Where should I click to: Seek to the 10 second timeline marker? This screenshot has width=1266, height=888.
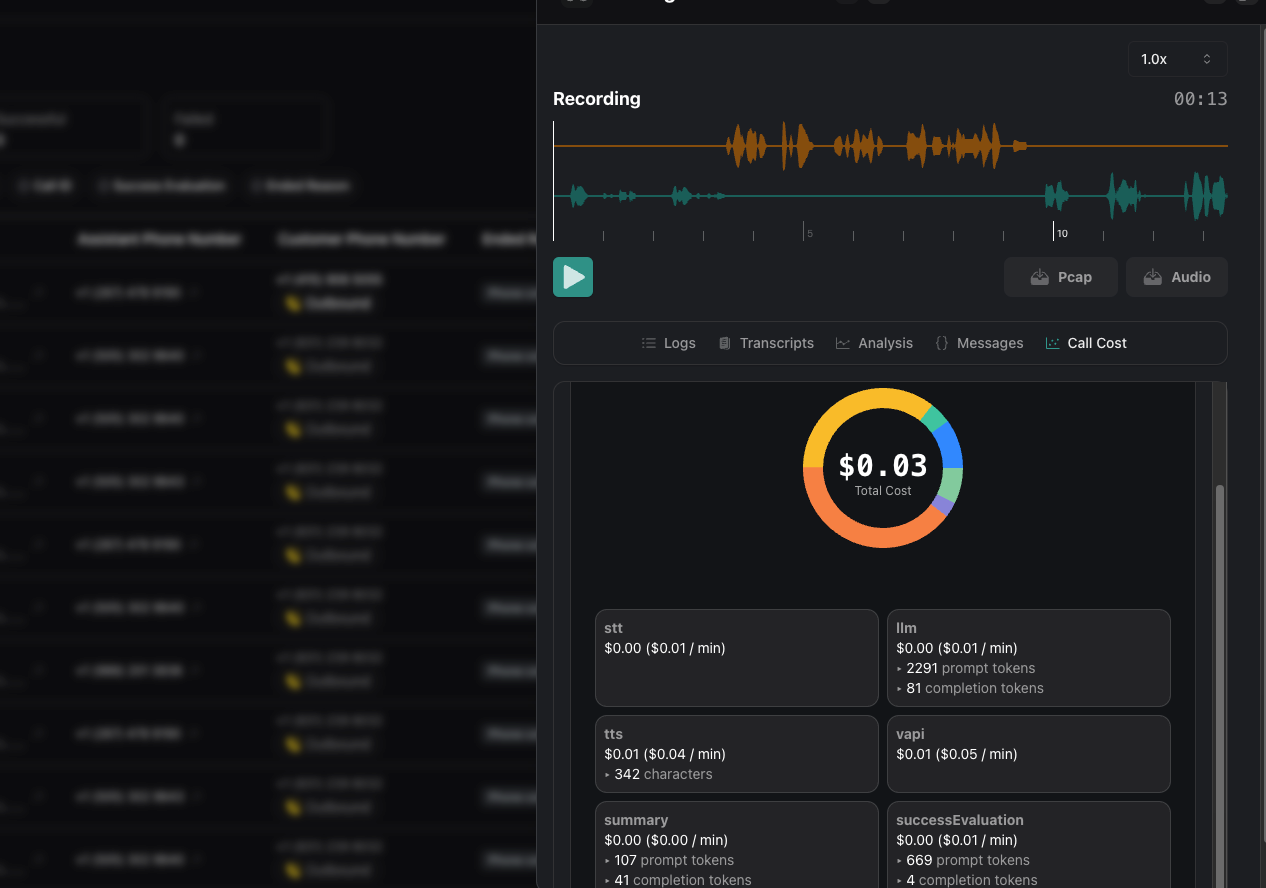(1054, 232)
